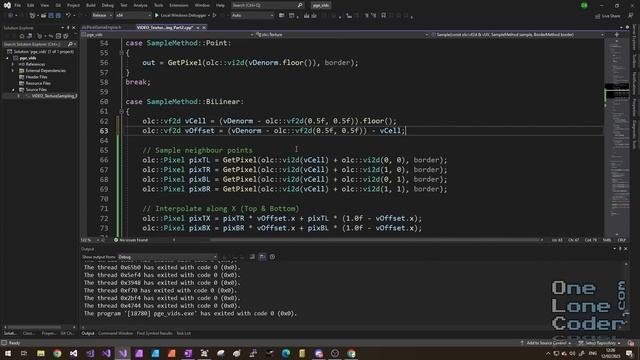Open the Show output from Debug dropdown
This screenshot has height=360, width=640.
(167, 257)
